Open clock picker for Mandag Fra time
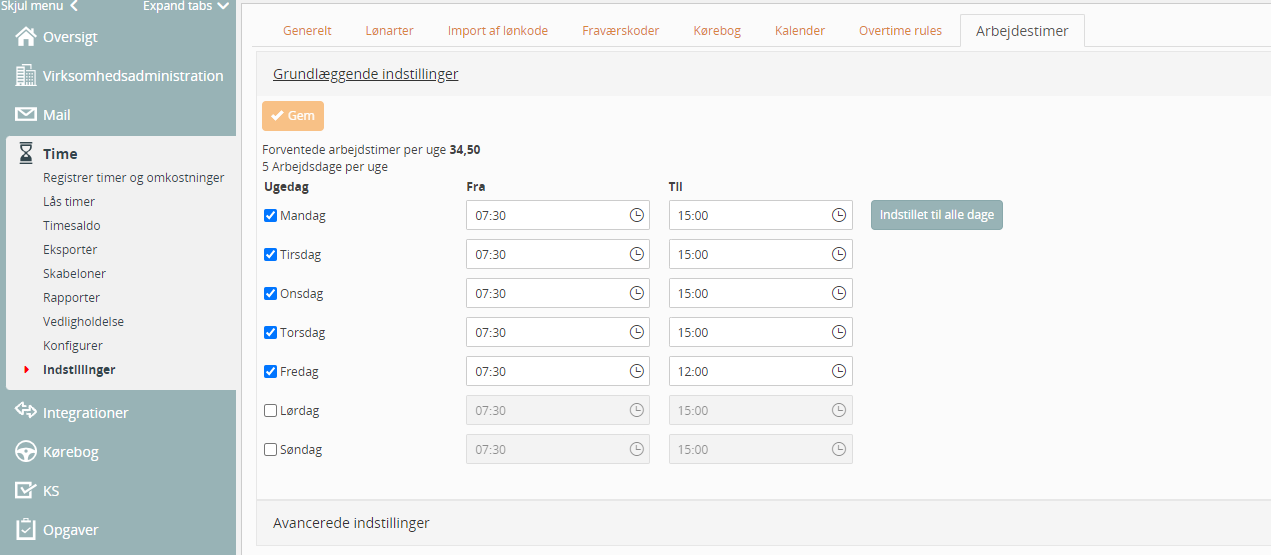 [x=636, y=215]
